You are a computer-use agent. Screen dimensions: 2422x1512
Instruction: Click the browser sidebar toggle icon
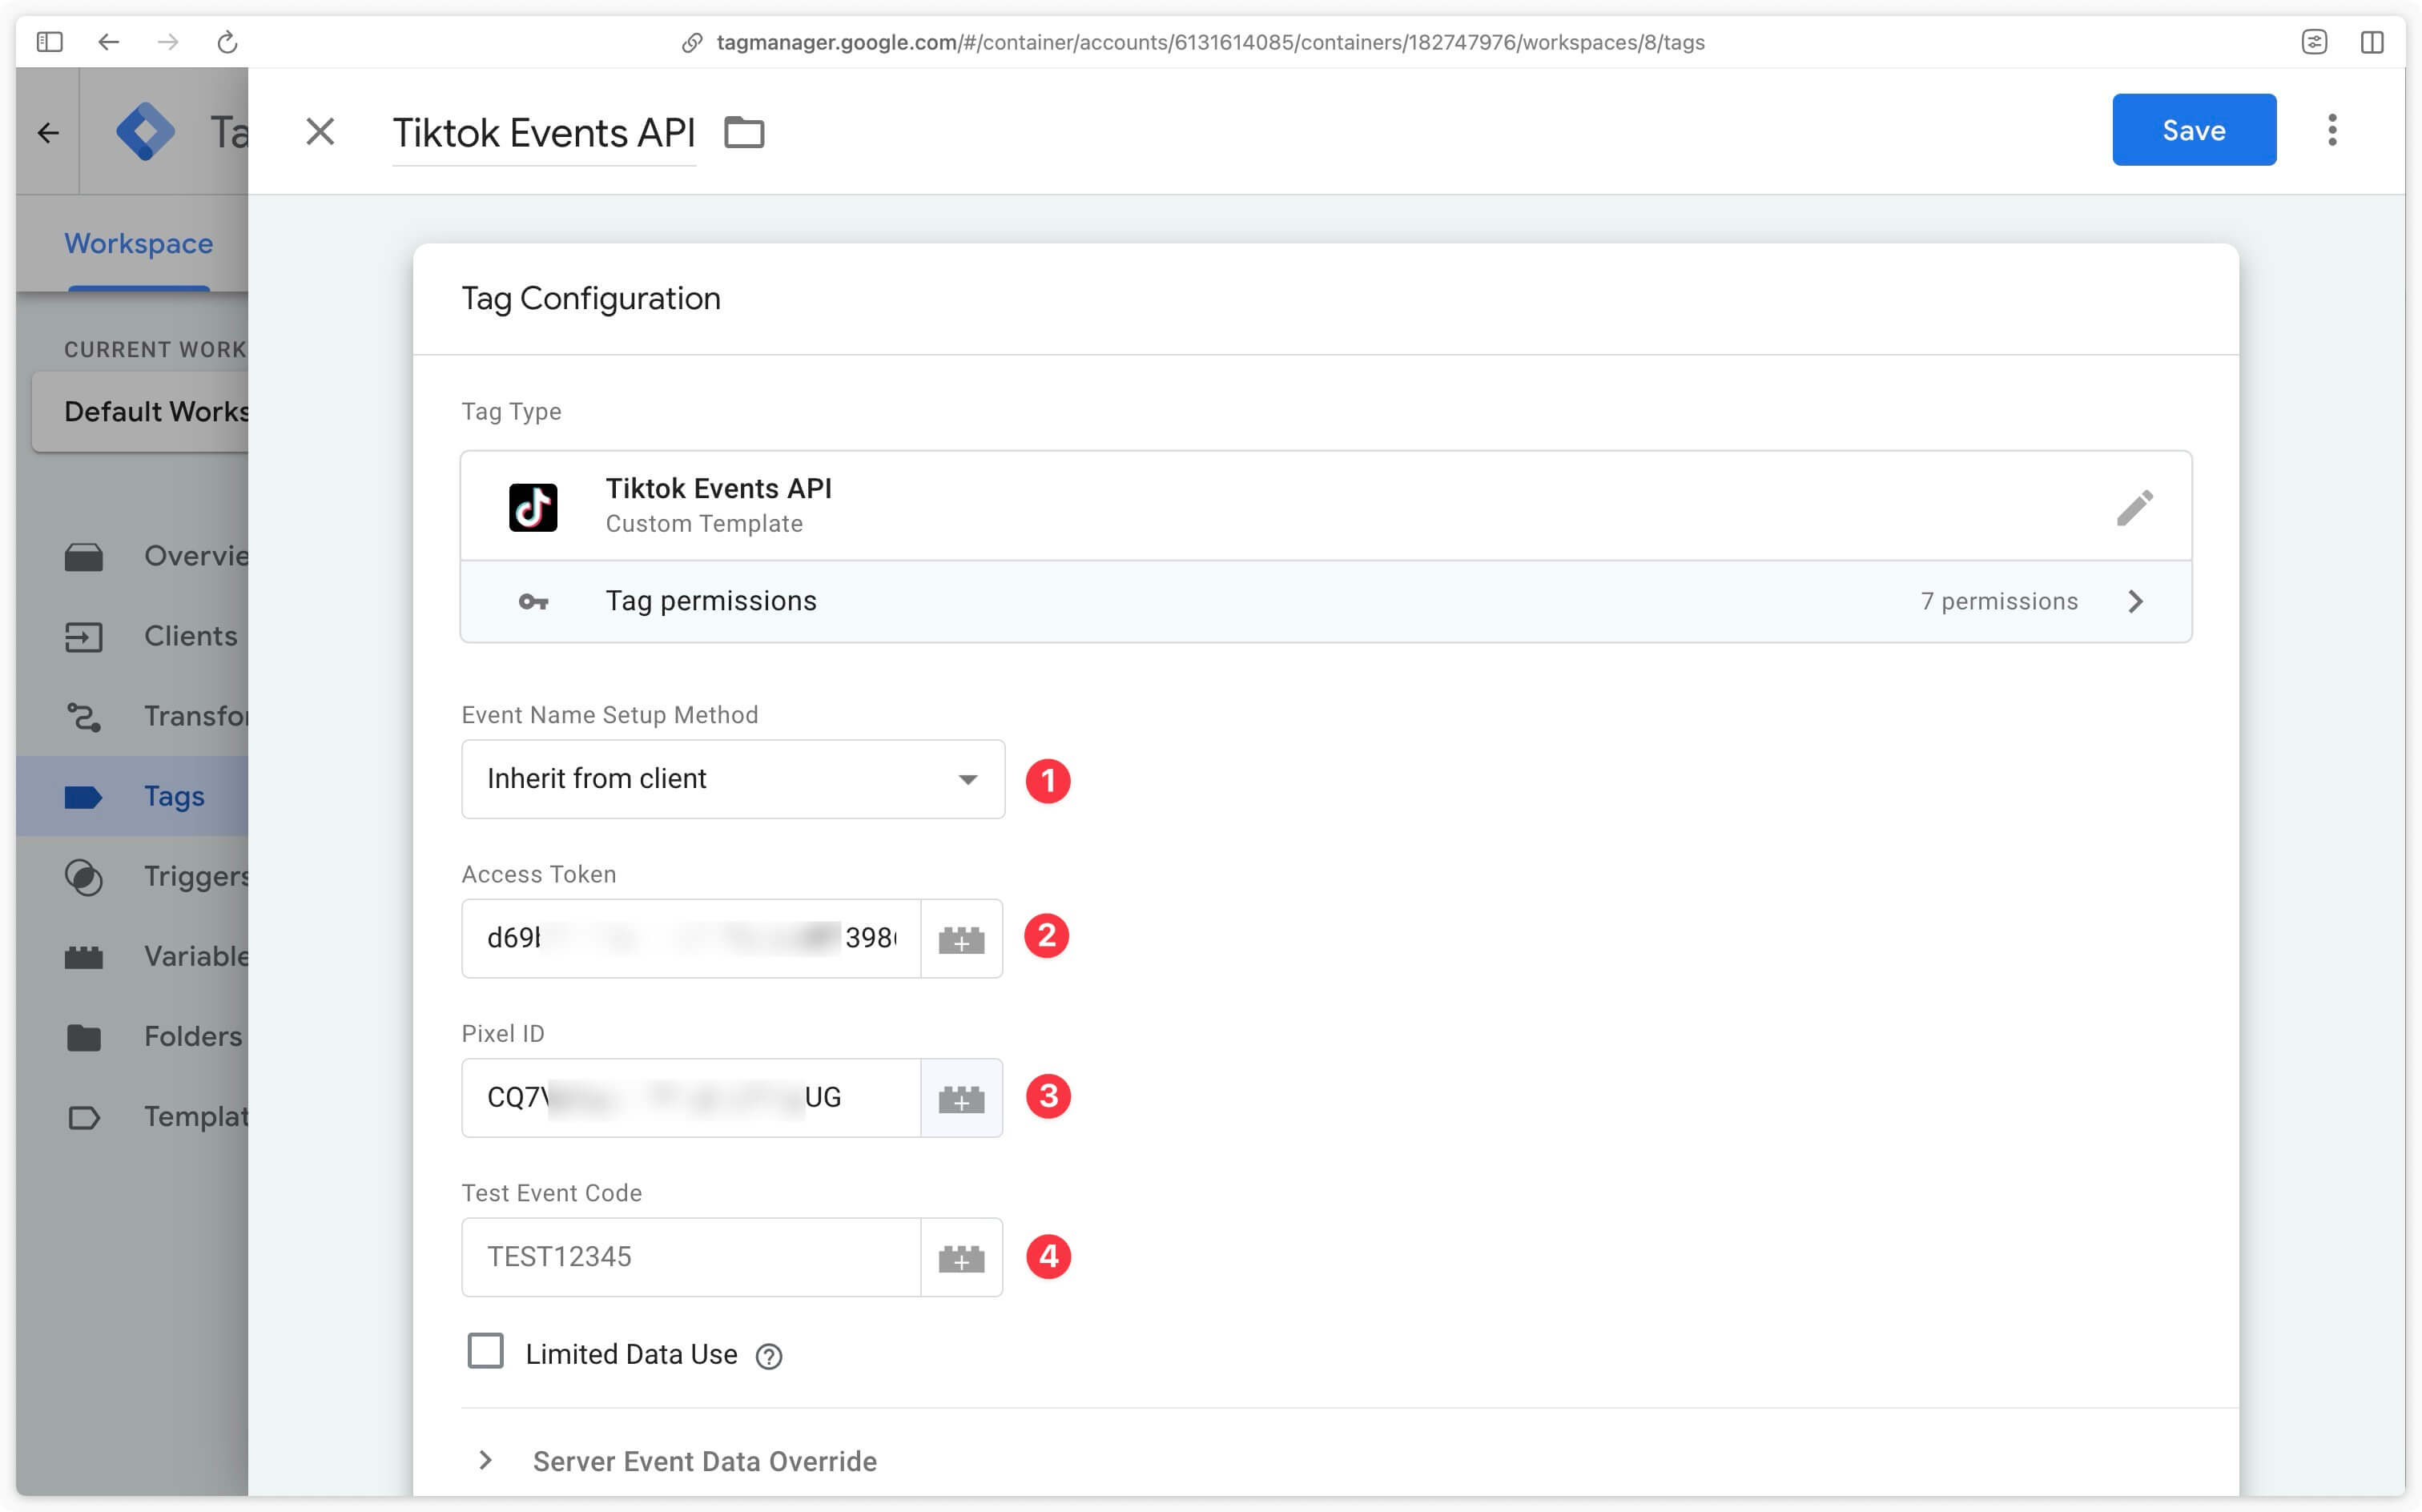(49, 42)
